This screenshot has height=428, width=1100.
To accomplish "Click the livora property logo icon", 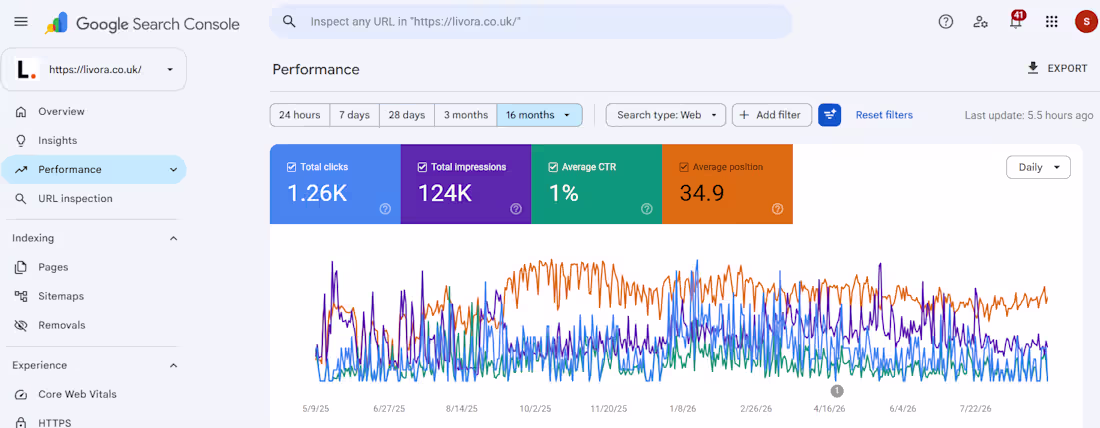I will point(25,69).
